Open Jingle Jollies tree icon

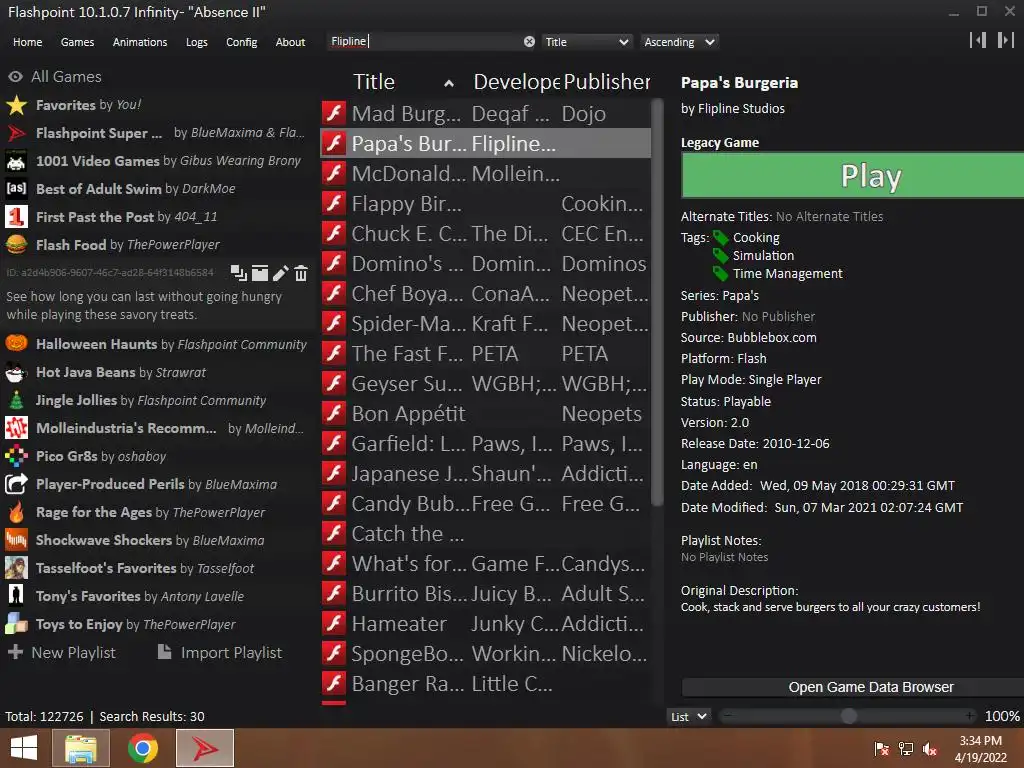tap(16, 400)
